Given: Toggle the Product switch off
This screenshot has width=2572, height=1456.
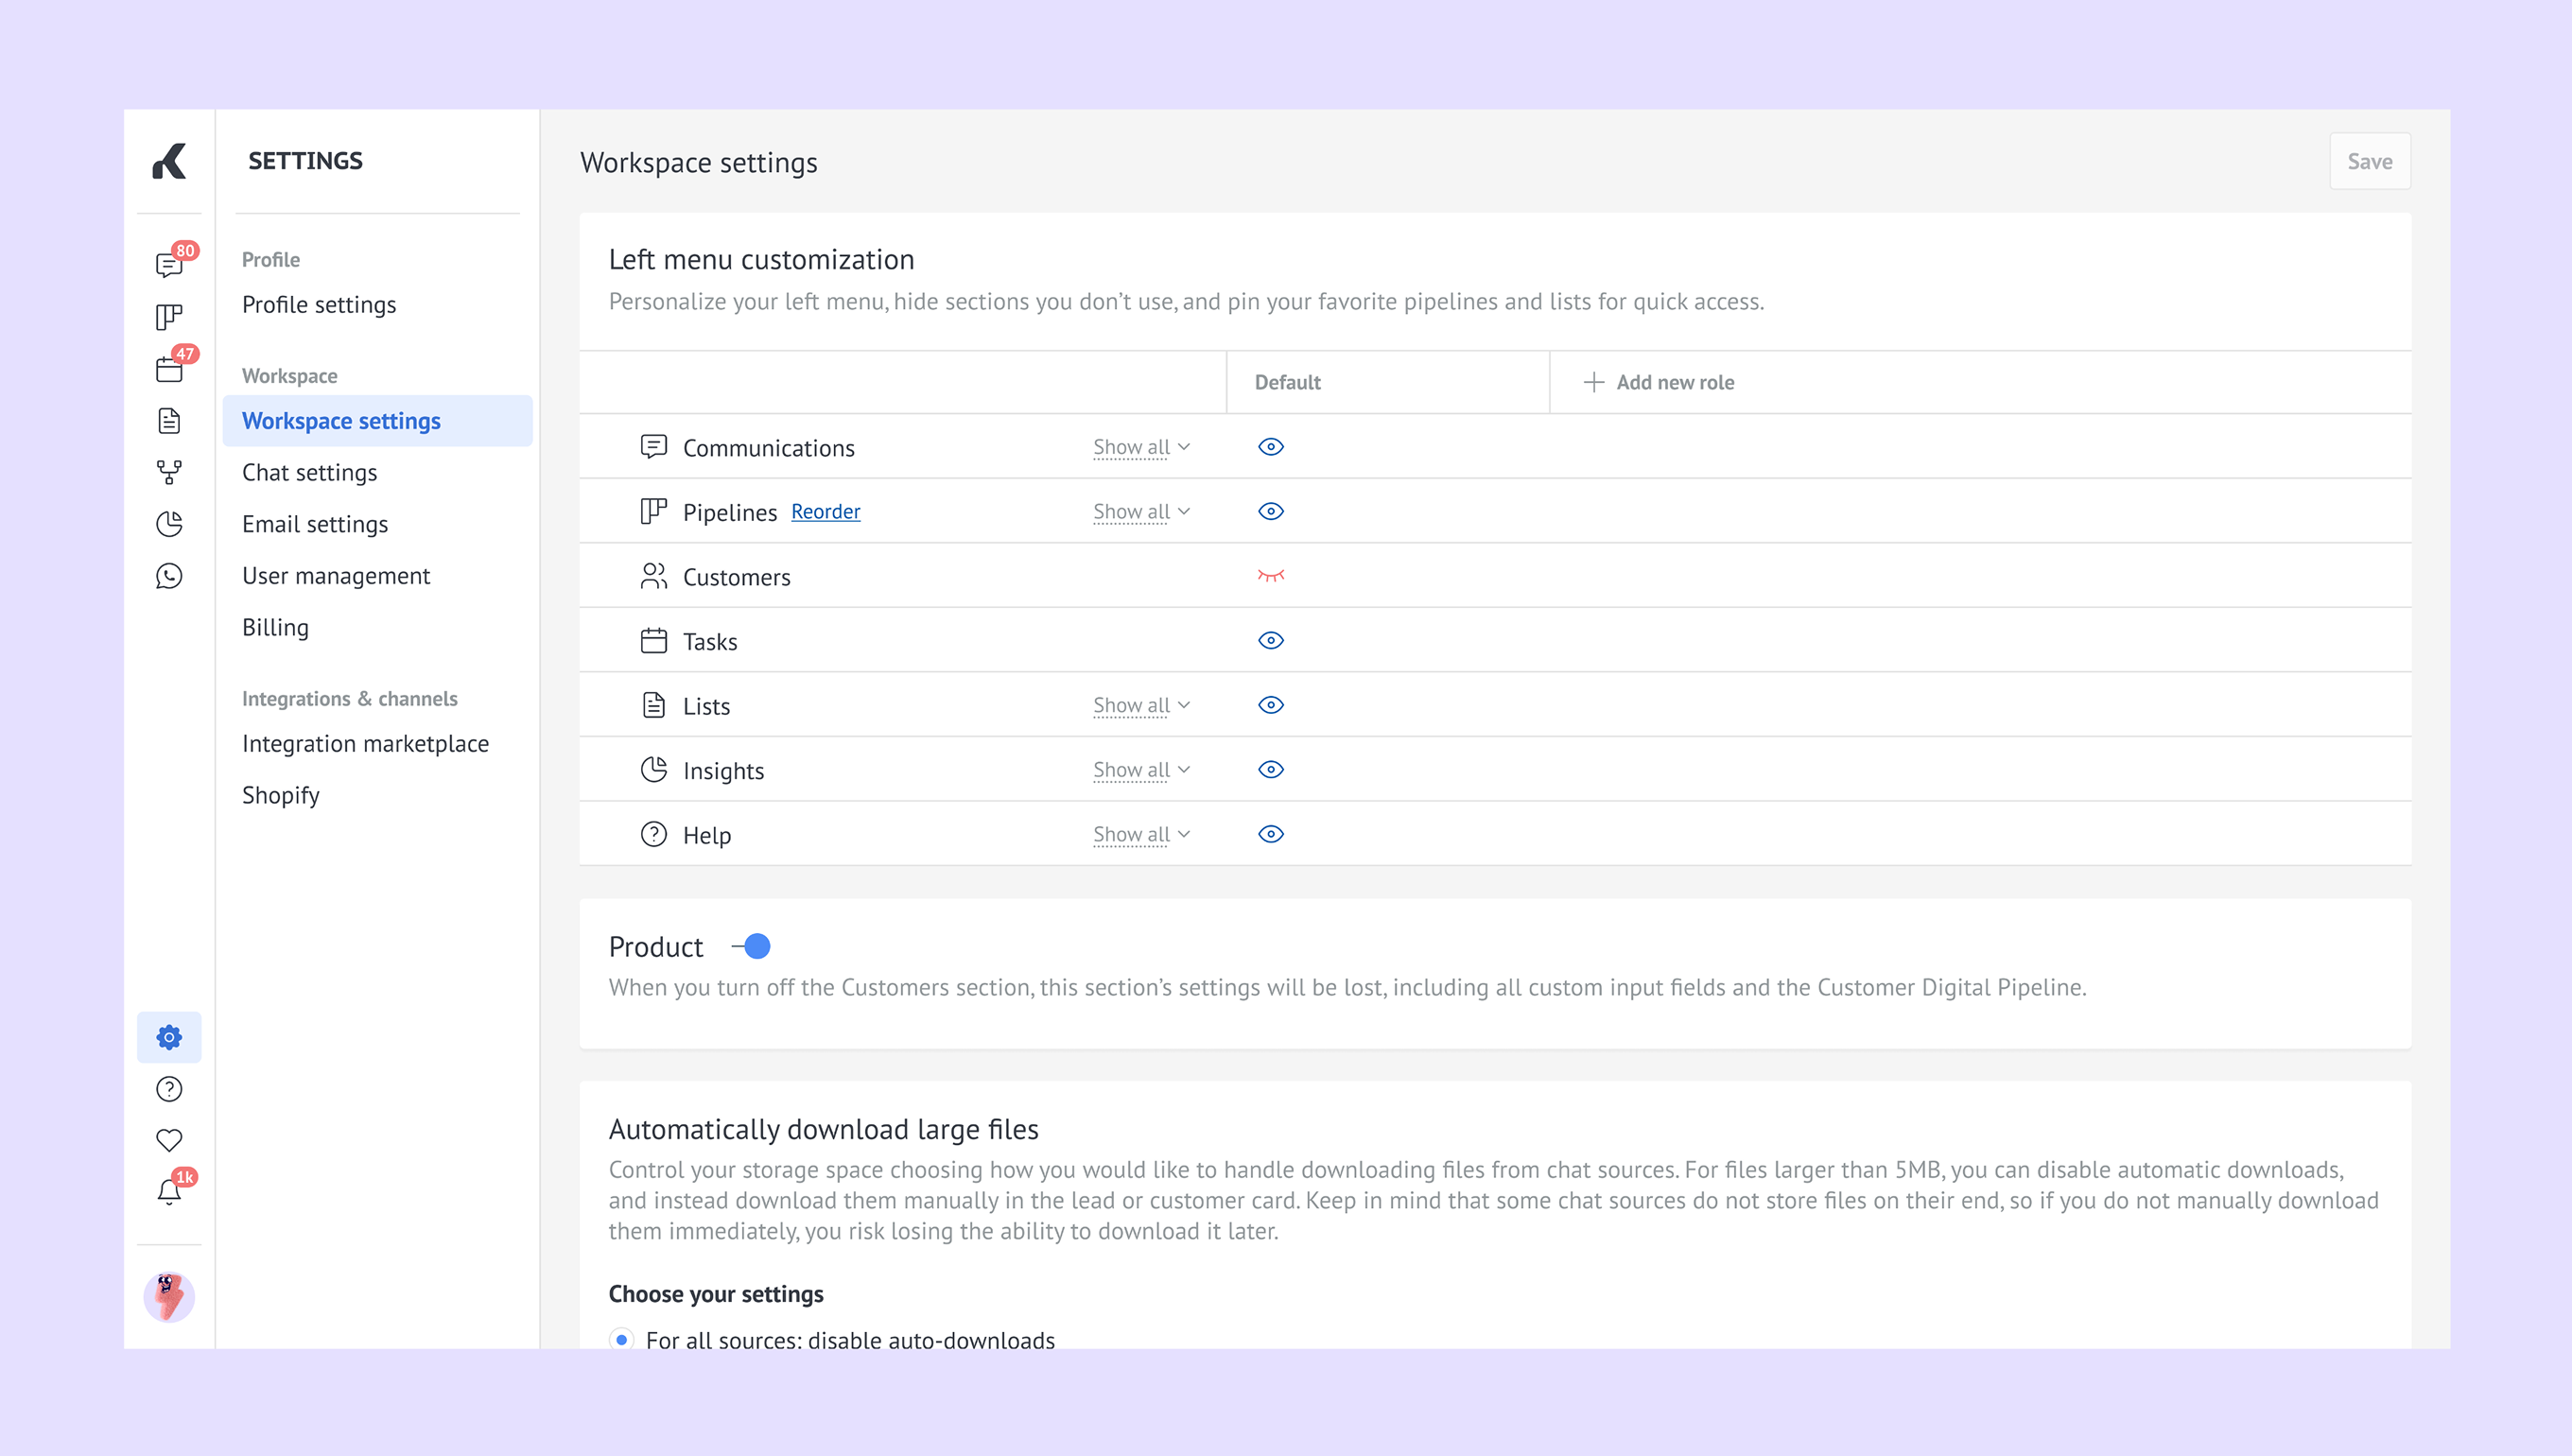Looking at the screenshot, I should click(x=752, y=946).
